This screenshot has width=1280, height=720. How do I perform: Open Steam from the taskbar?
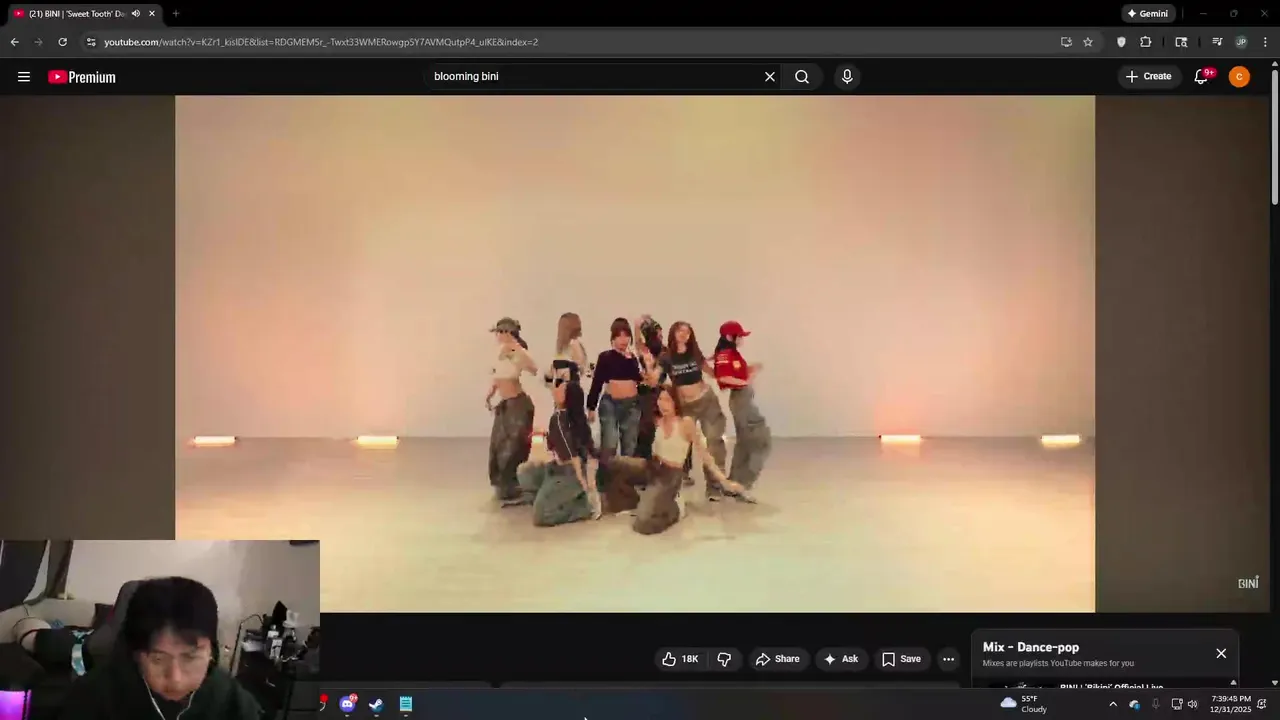pos(376,704)
